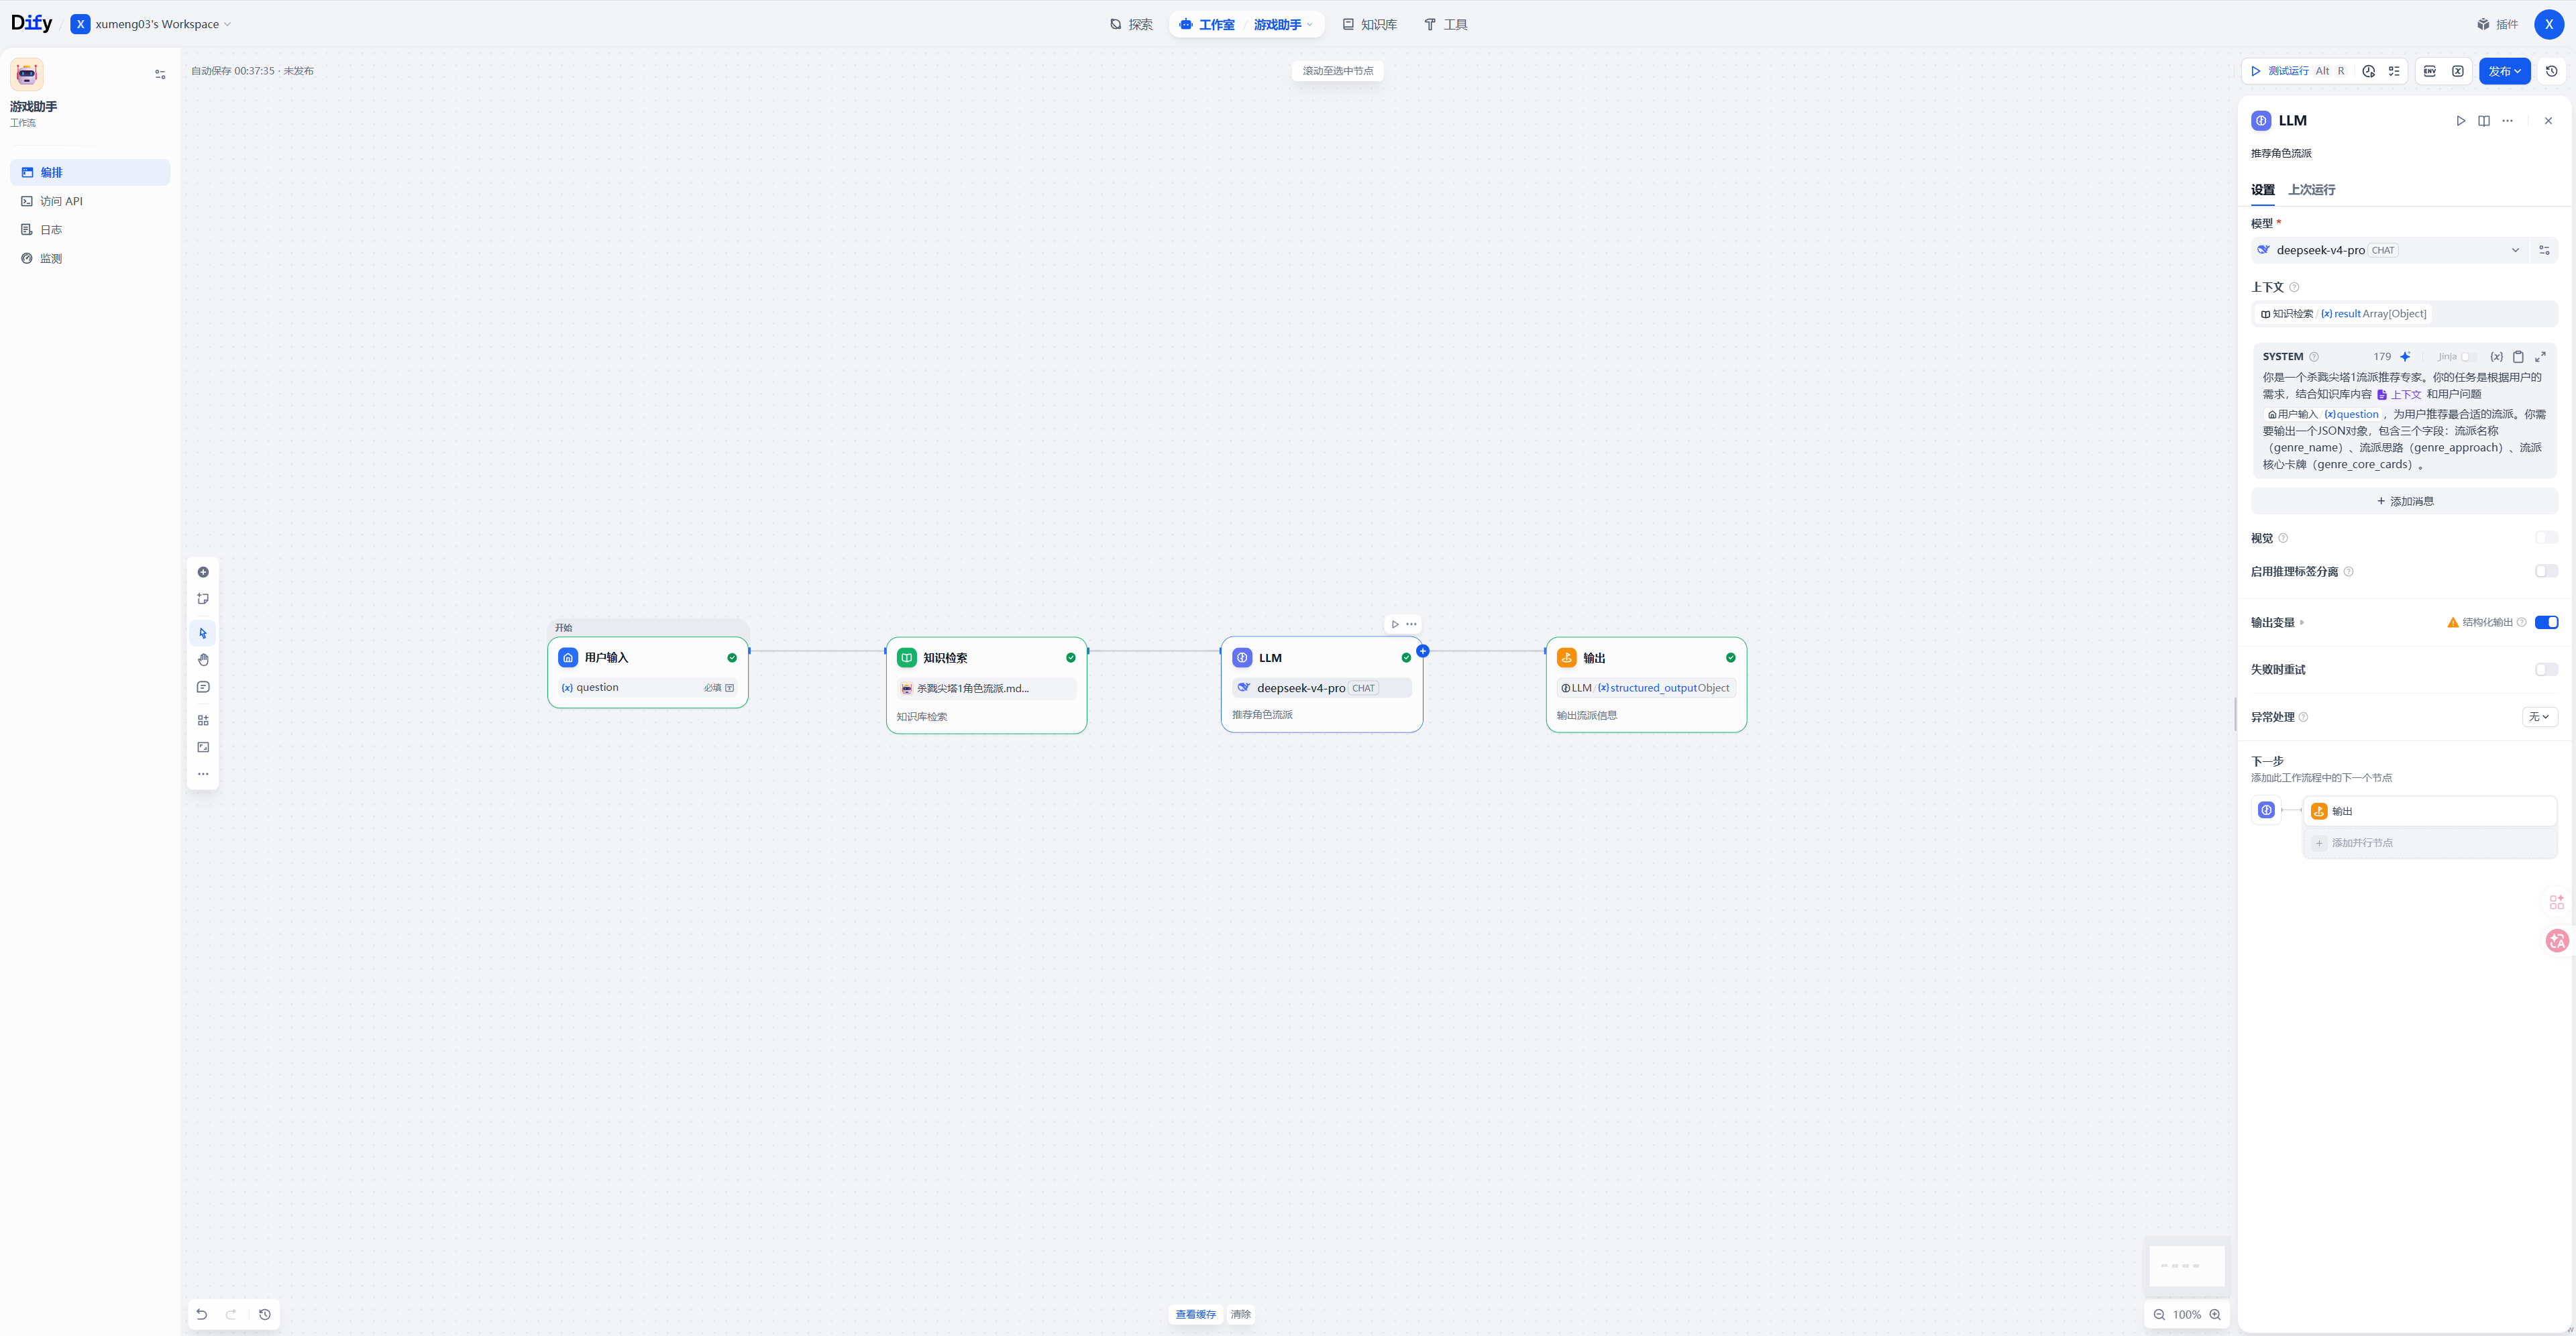Open version history icon beside 发布
The height and width of the screenshot is (1336, 2576).
(x=2552, y=71)
